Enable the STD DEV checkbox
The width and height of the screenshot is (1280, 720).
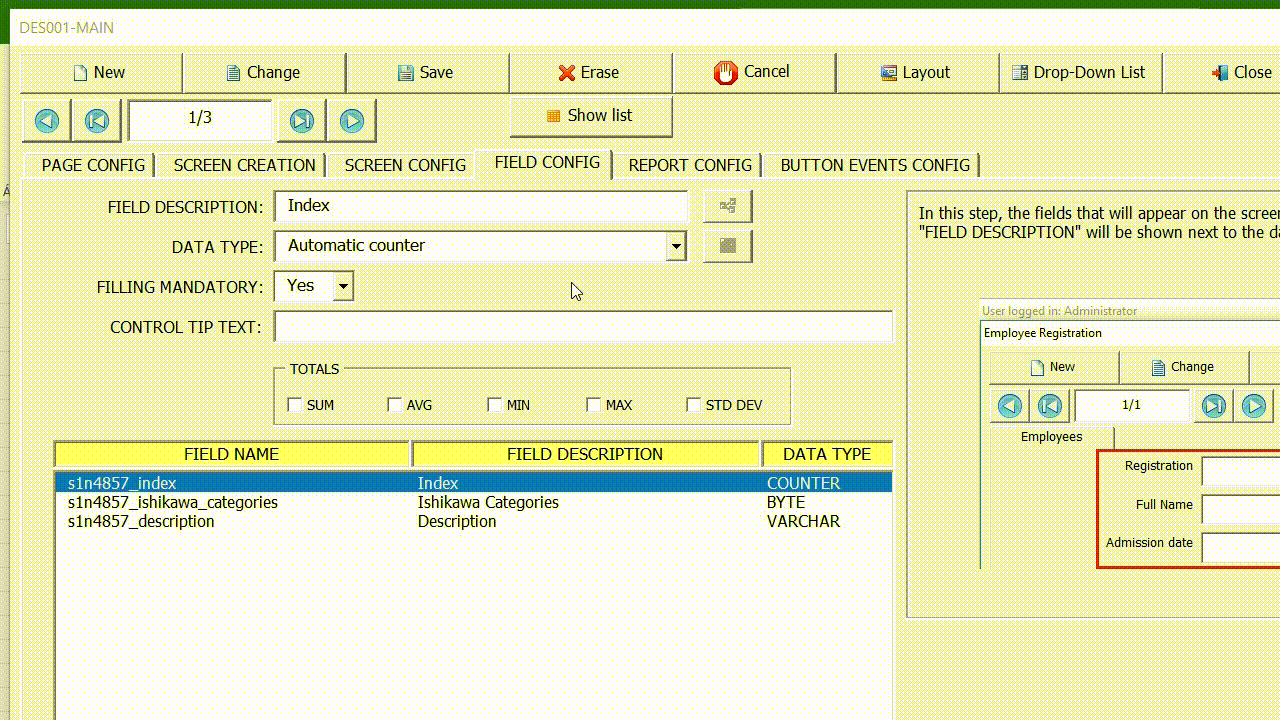pos(693,404)
